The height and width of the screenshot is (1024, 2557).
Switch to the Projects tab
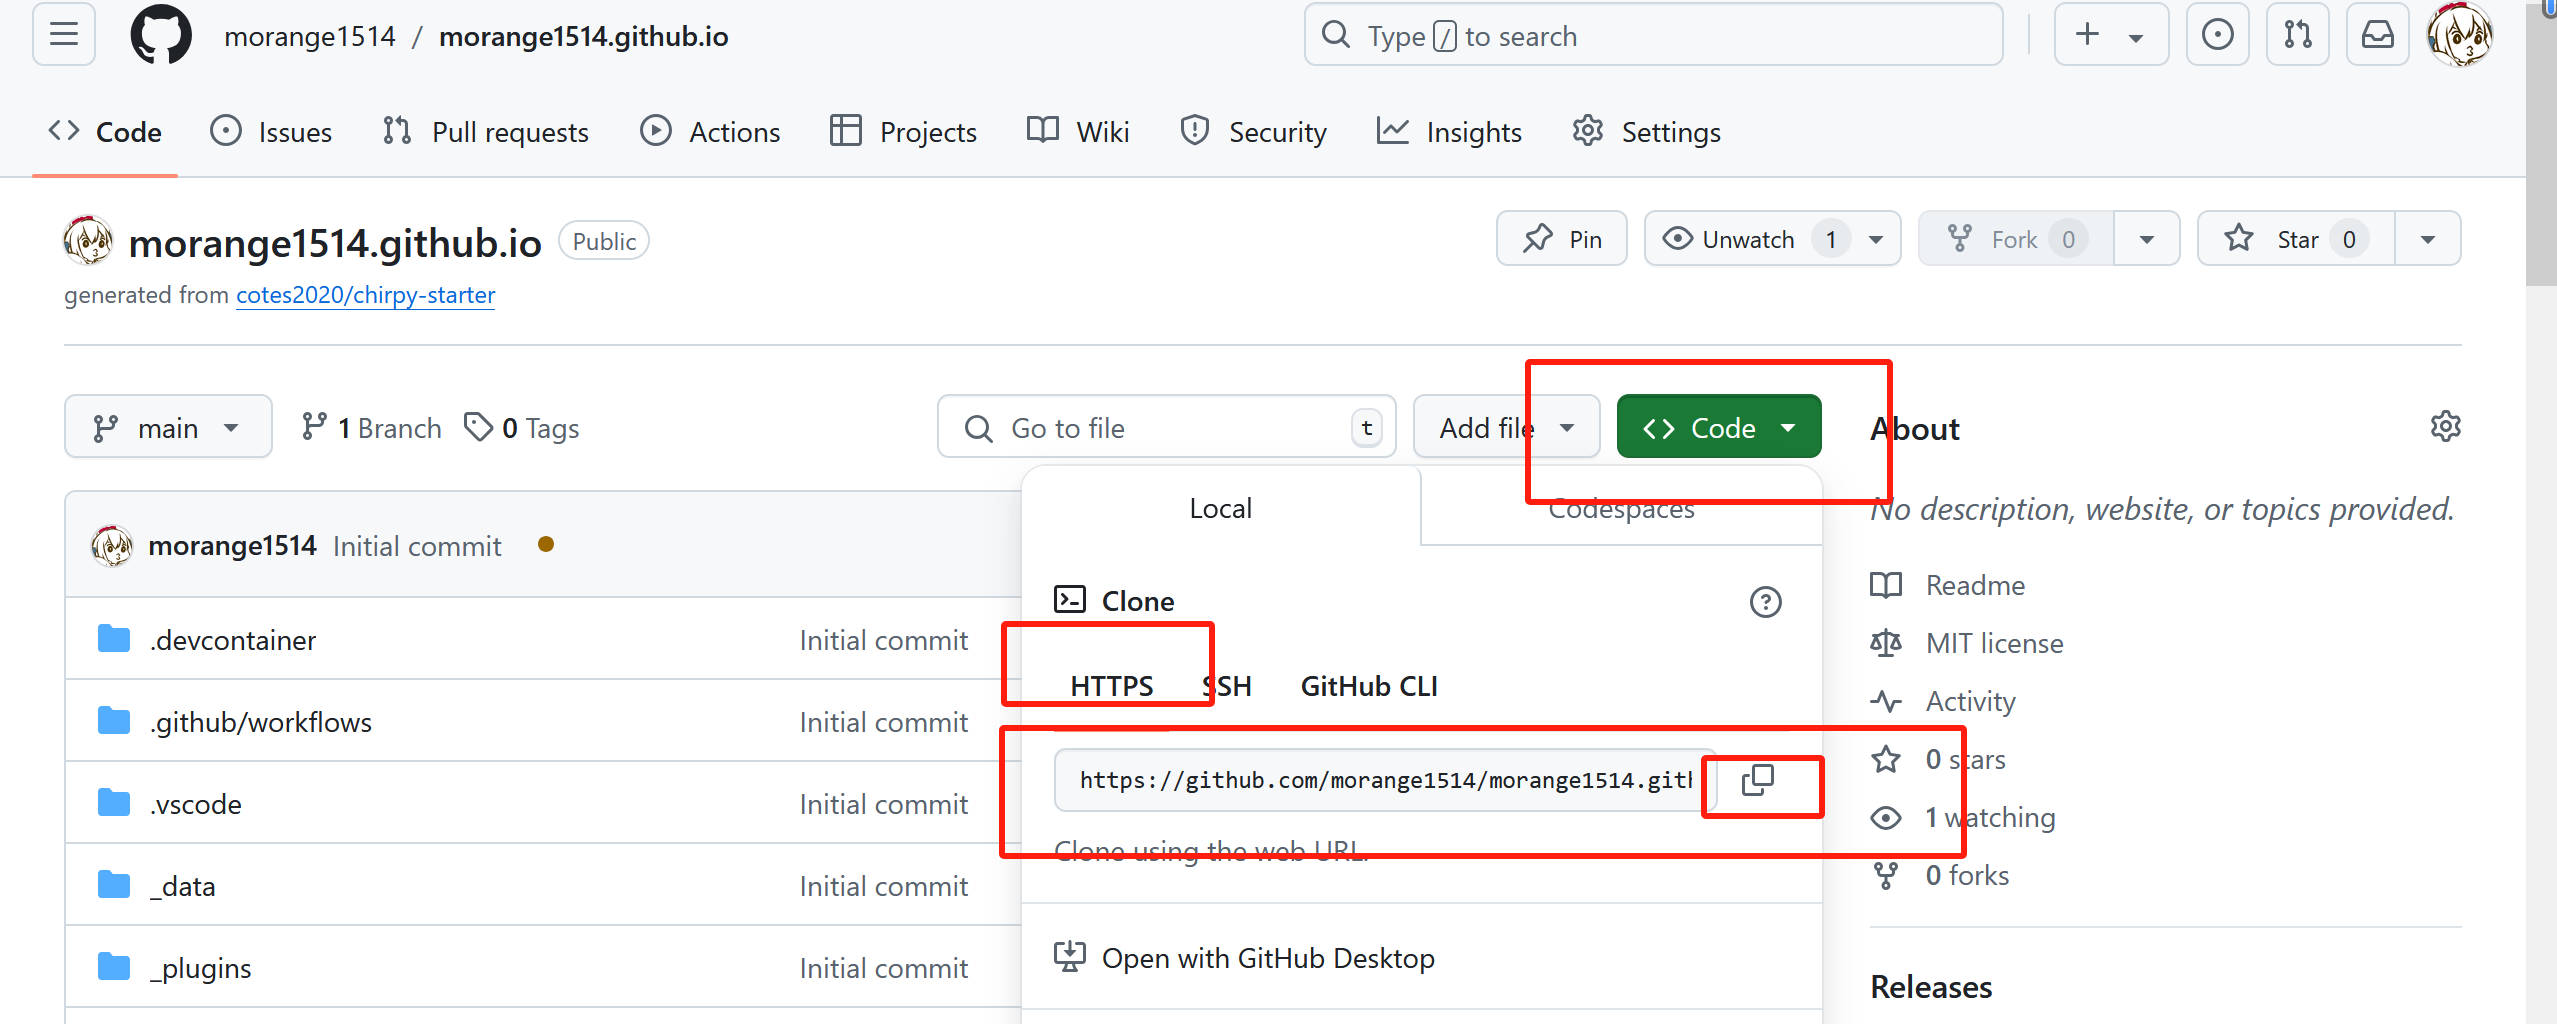pos(903,132)
